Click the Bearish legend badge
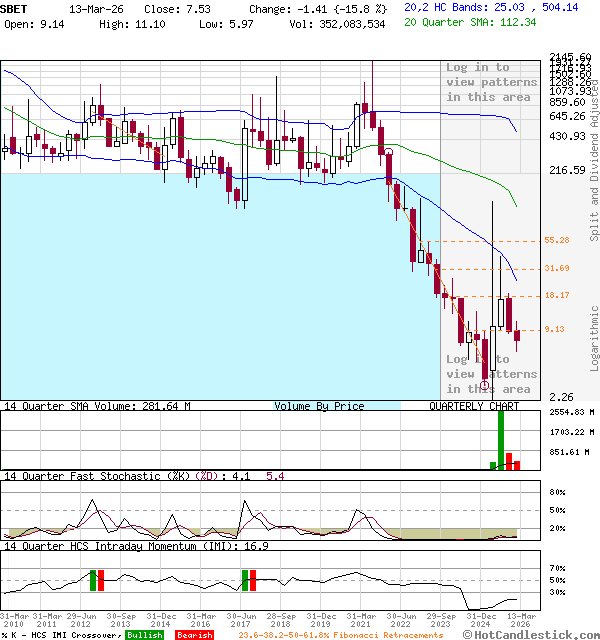The height and width of the screenshot is (640, 600). click(x=194, y=634)
